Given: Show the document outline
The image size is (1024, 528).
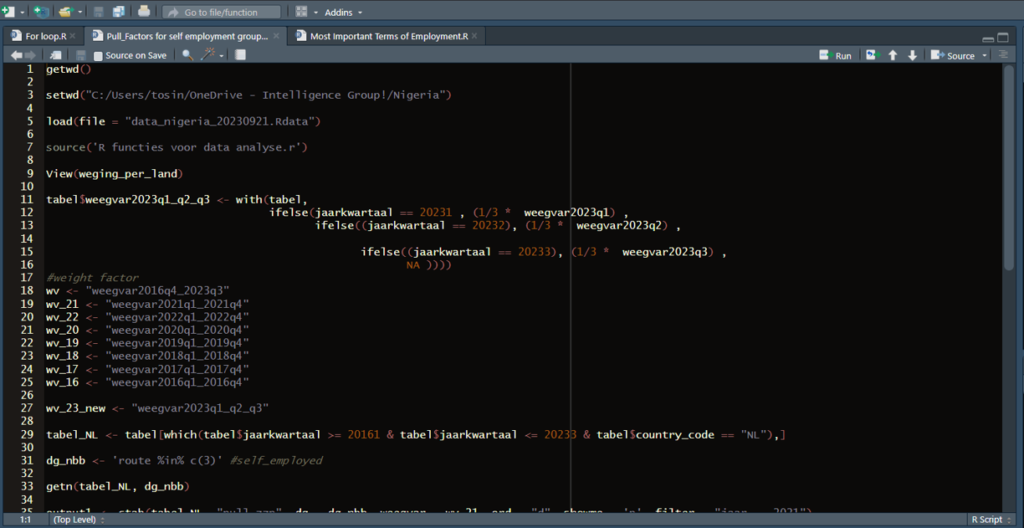Looking at the screenshot, I should pos(1003,56).
